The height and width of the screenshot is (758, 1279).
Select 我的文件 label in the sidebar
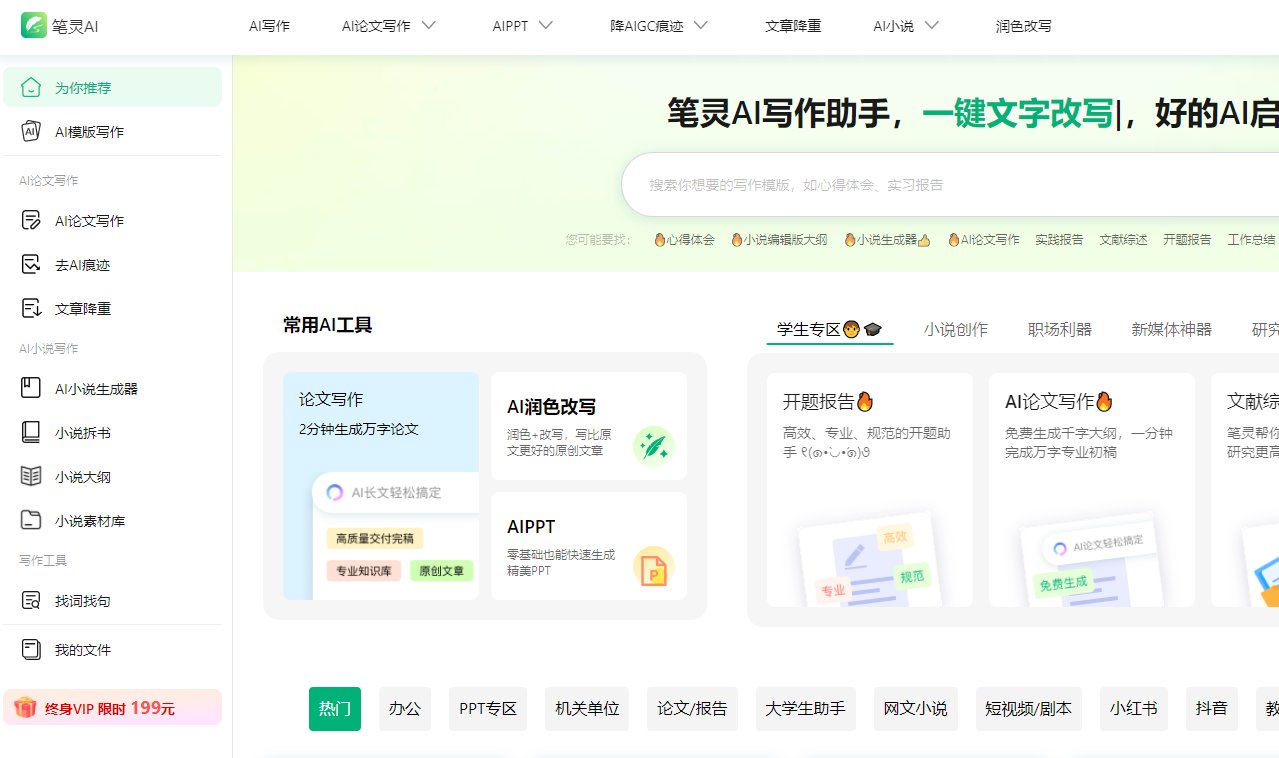[83, 650]
